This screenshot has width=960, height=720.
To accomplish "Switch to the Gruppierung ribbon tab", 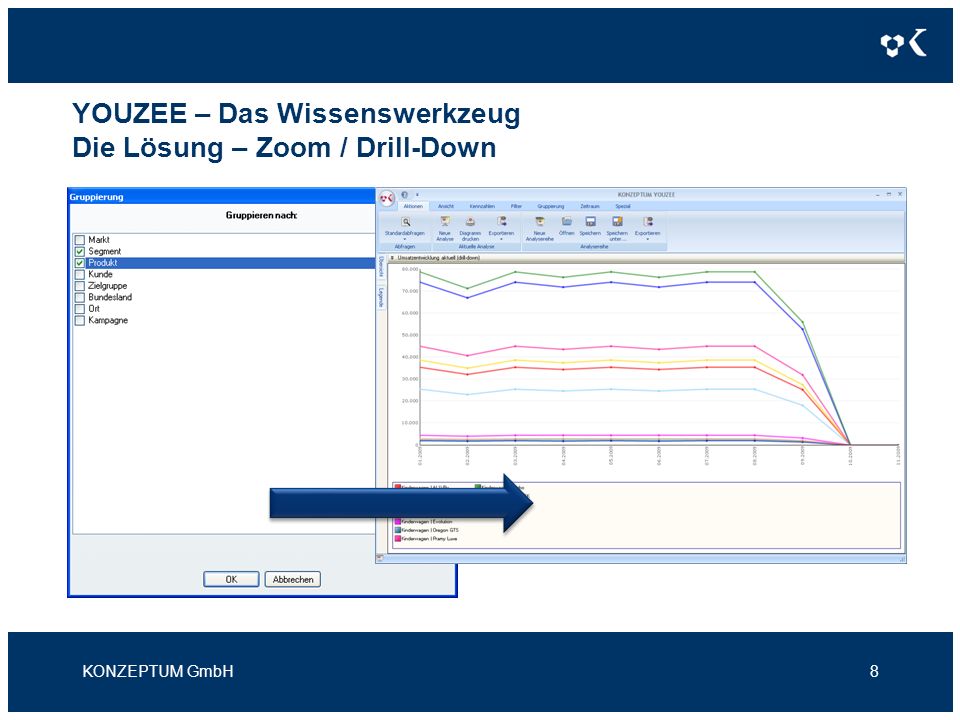I will [550, 206].
